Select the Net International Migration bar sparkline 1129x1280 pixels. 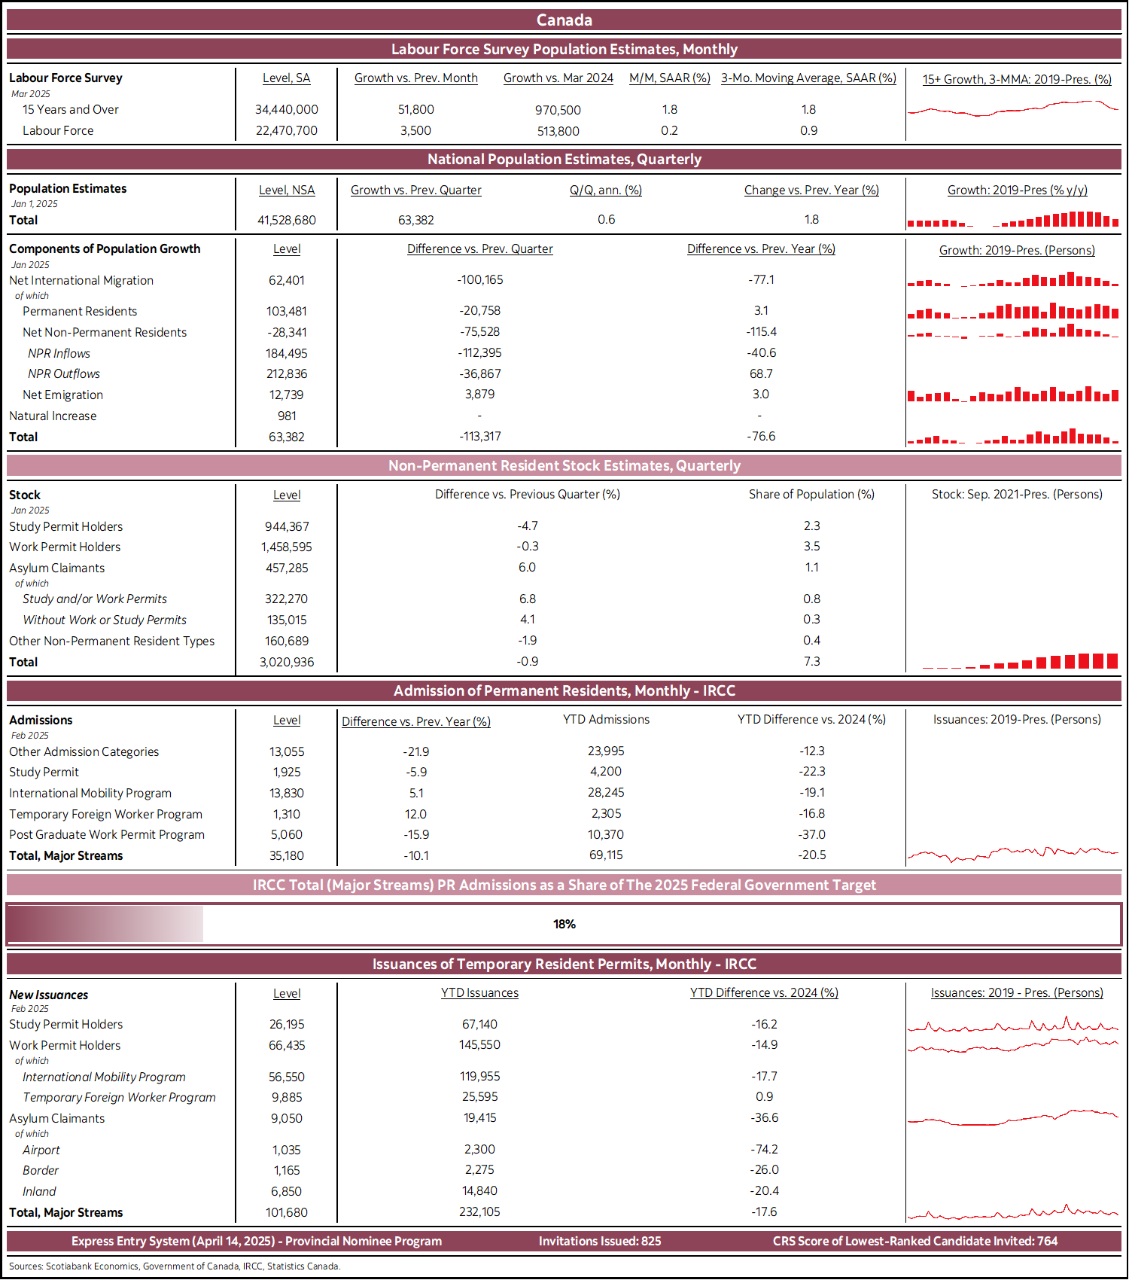1013,281
